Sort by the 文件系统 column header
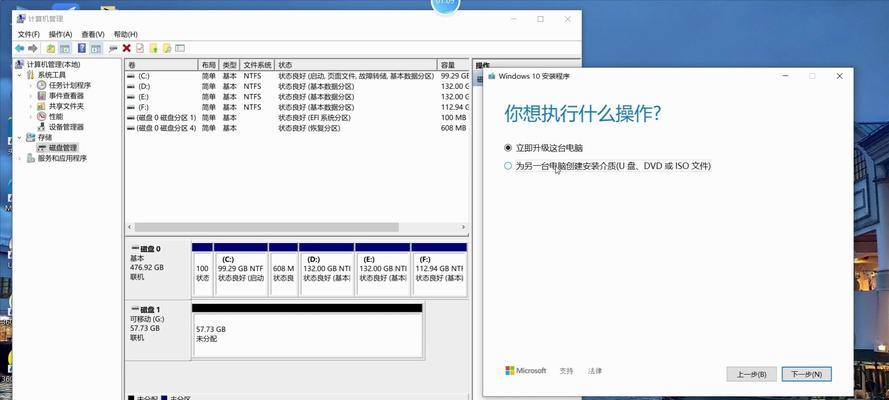 click(x=257, y=65)
